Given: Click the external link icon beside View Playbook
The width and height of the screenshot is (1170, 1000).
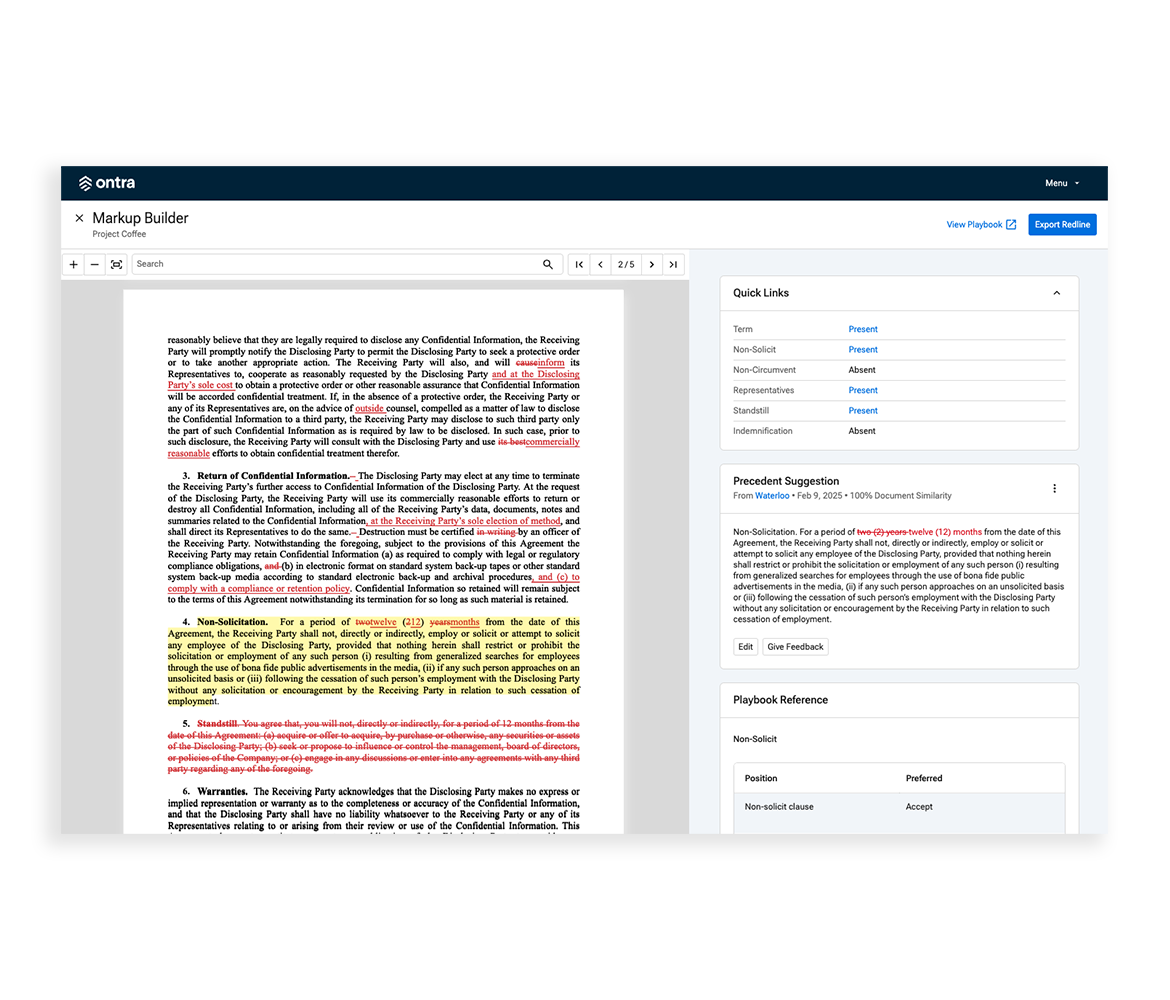Looking at the screenshot, I should (x=1011, y=224).
